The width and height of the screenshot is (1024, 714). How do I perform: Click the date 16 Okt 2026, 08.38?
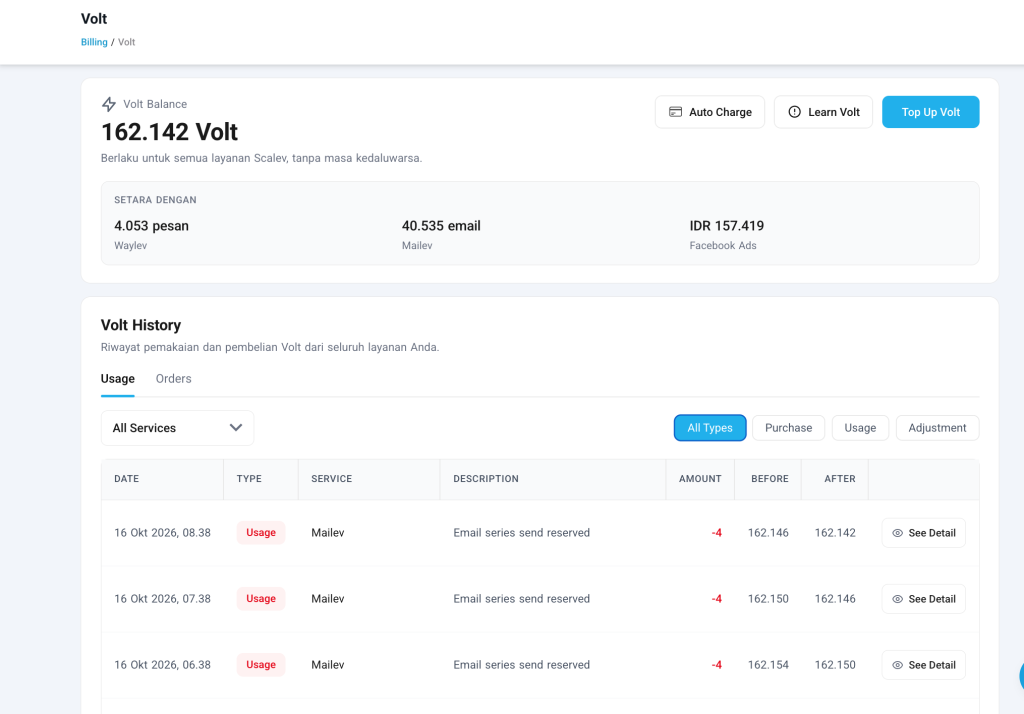click(163, 533)
